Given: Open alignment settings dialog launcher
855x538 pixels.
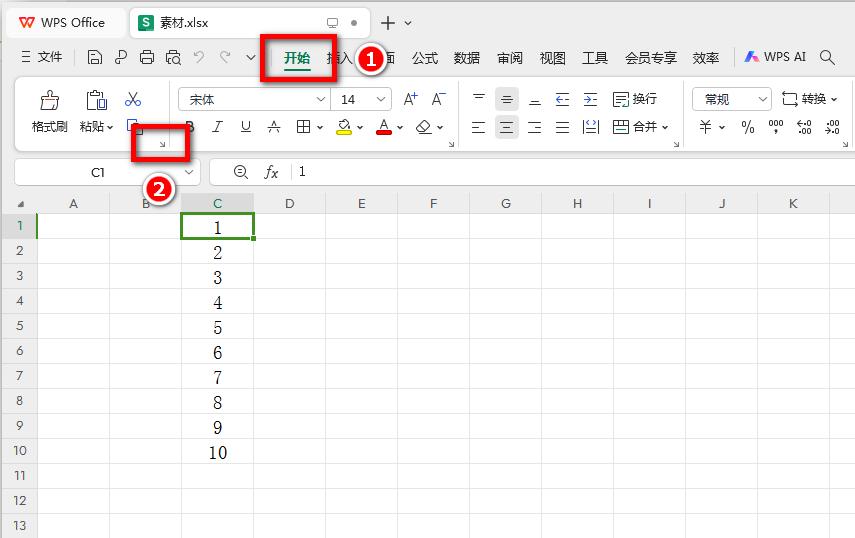Looking at the screenshot, I should pyautogui.click(x=676, y=144).
